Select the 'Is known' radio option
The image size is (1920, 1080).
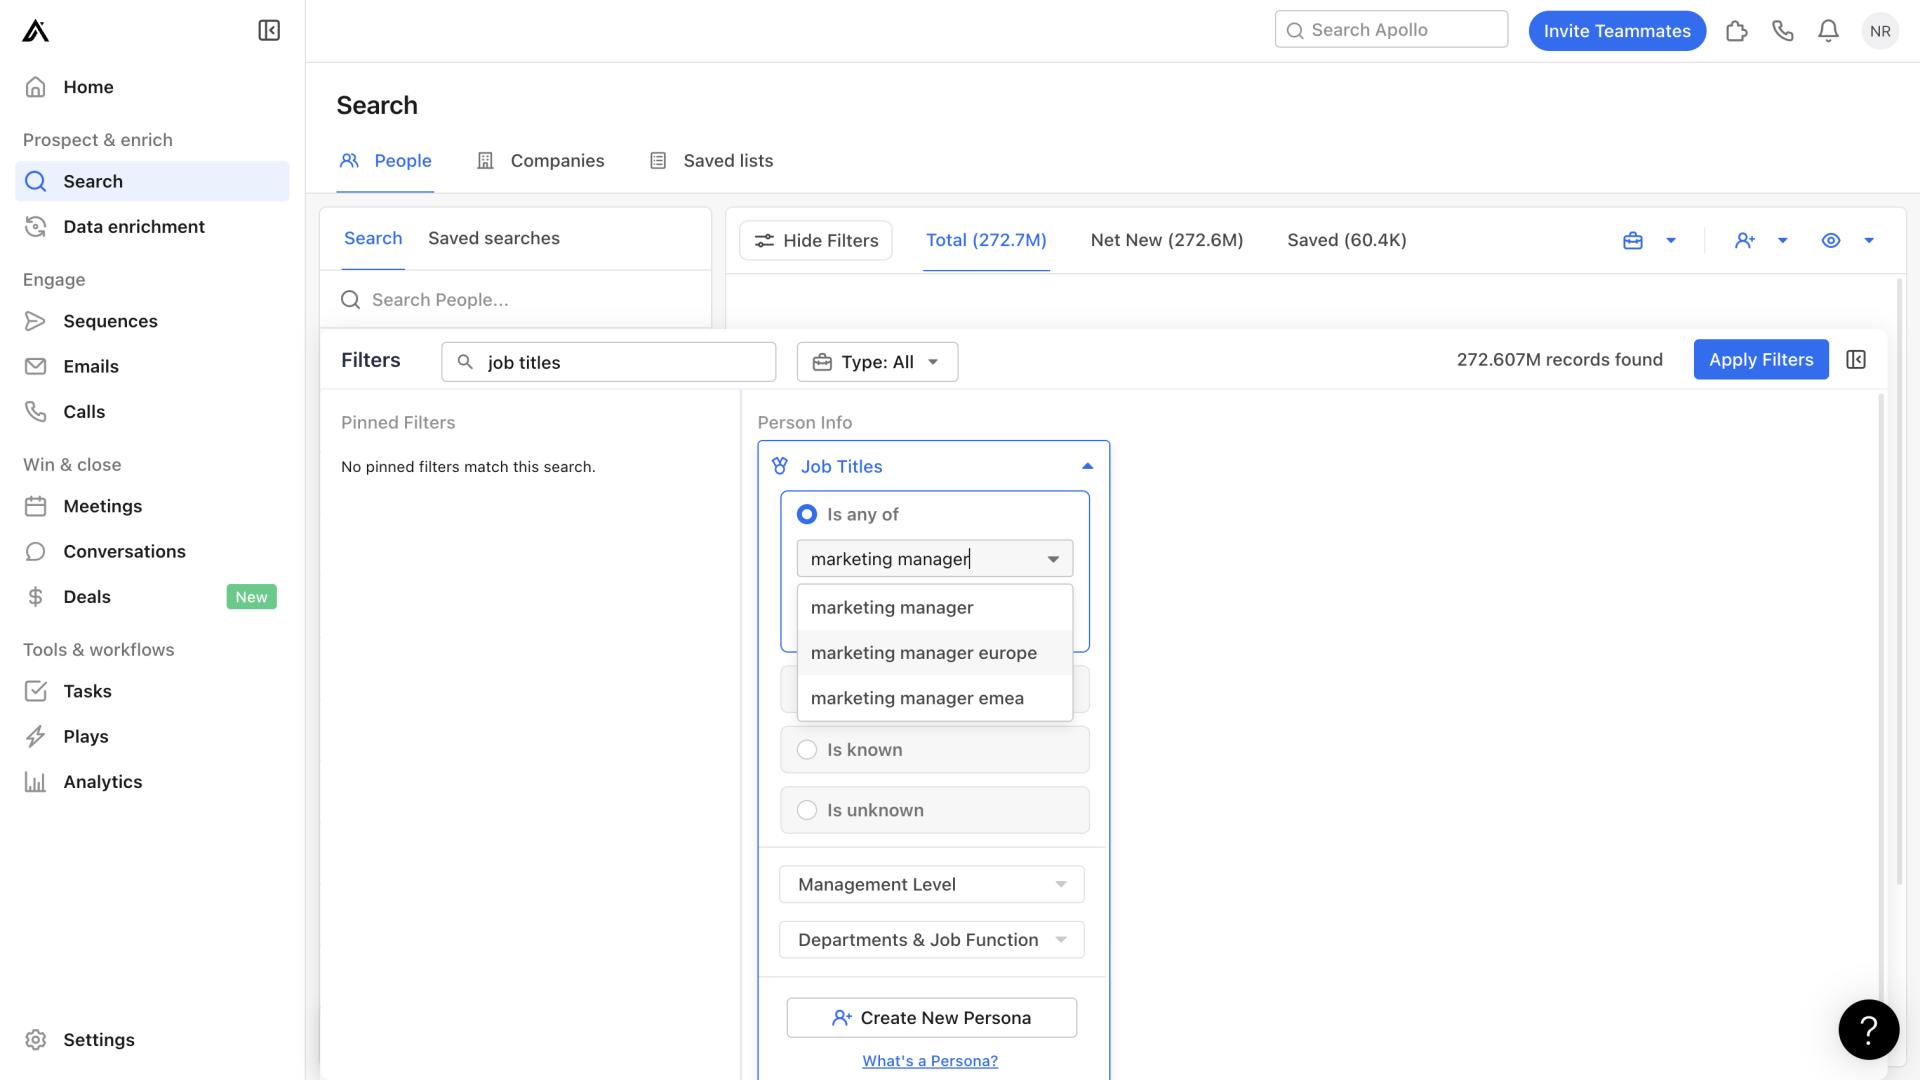coord(807,750)
